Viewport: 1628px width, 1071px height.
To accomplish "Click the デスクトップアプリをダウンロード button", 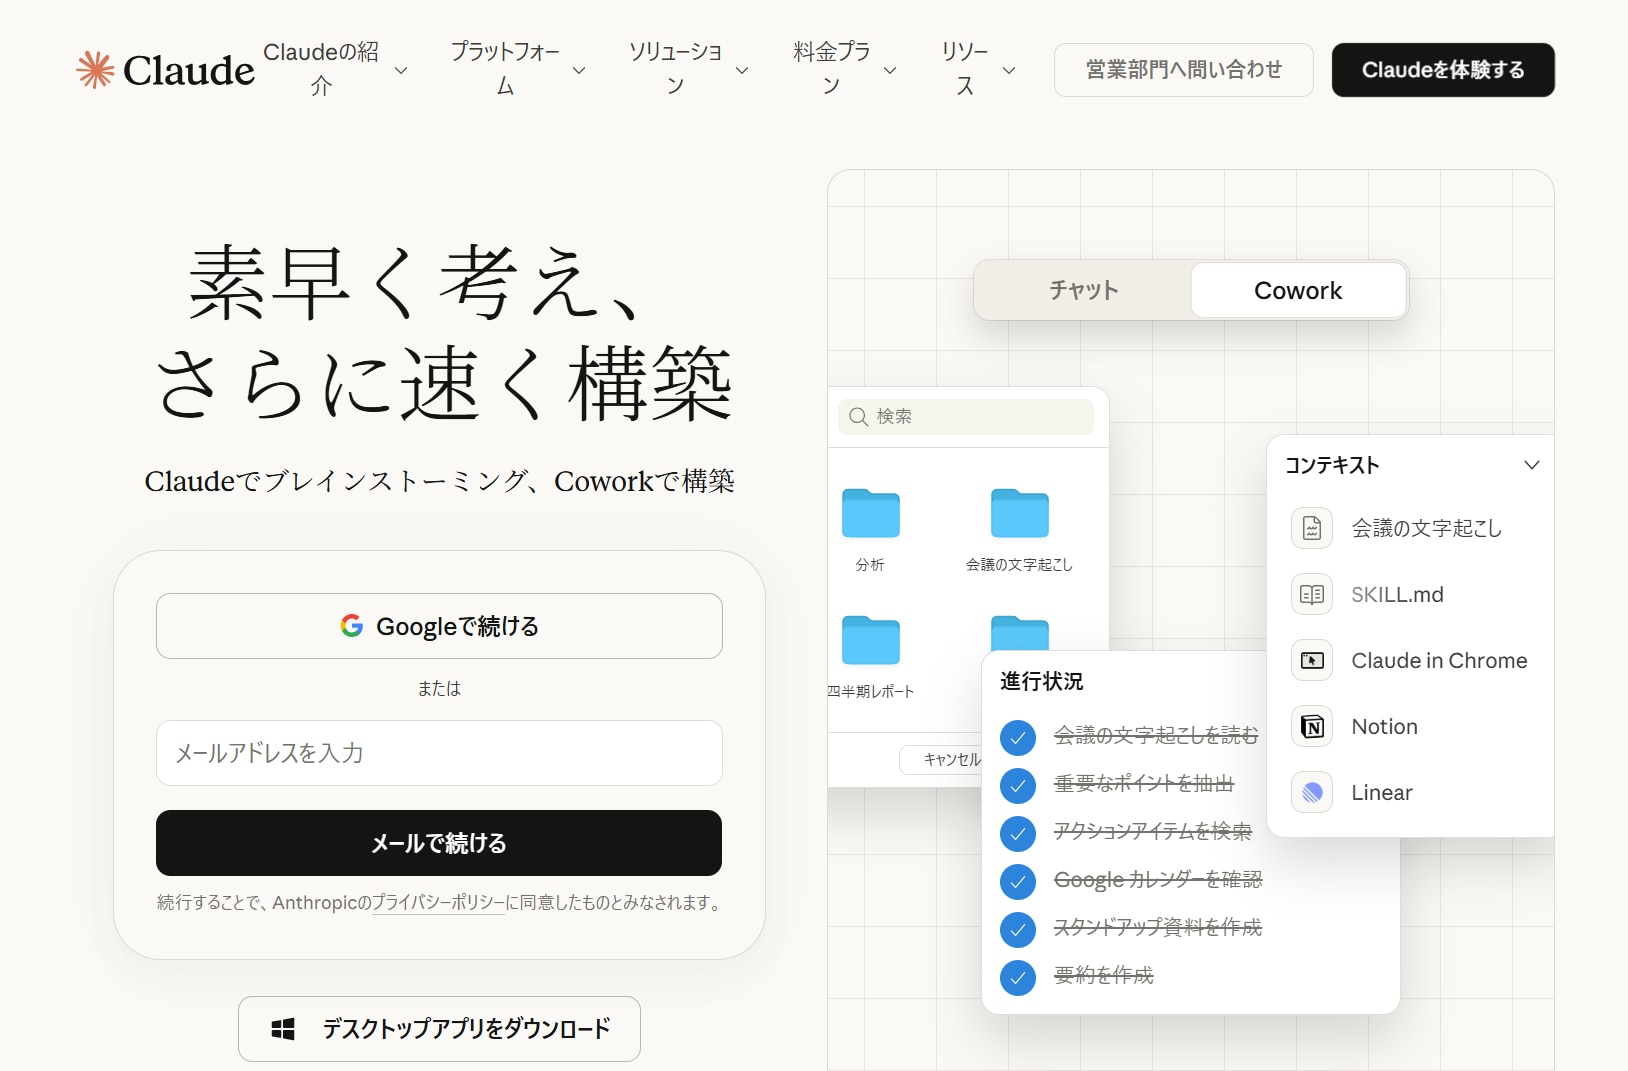I will click(x=439, y=1029).
